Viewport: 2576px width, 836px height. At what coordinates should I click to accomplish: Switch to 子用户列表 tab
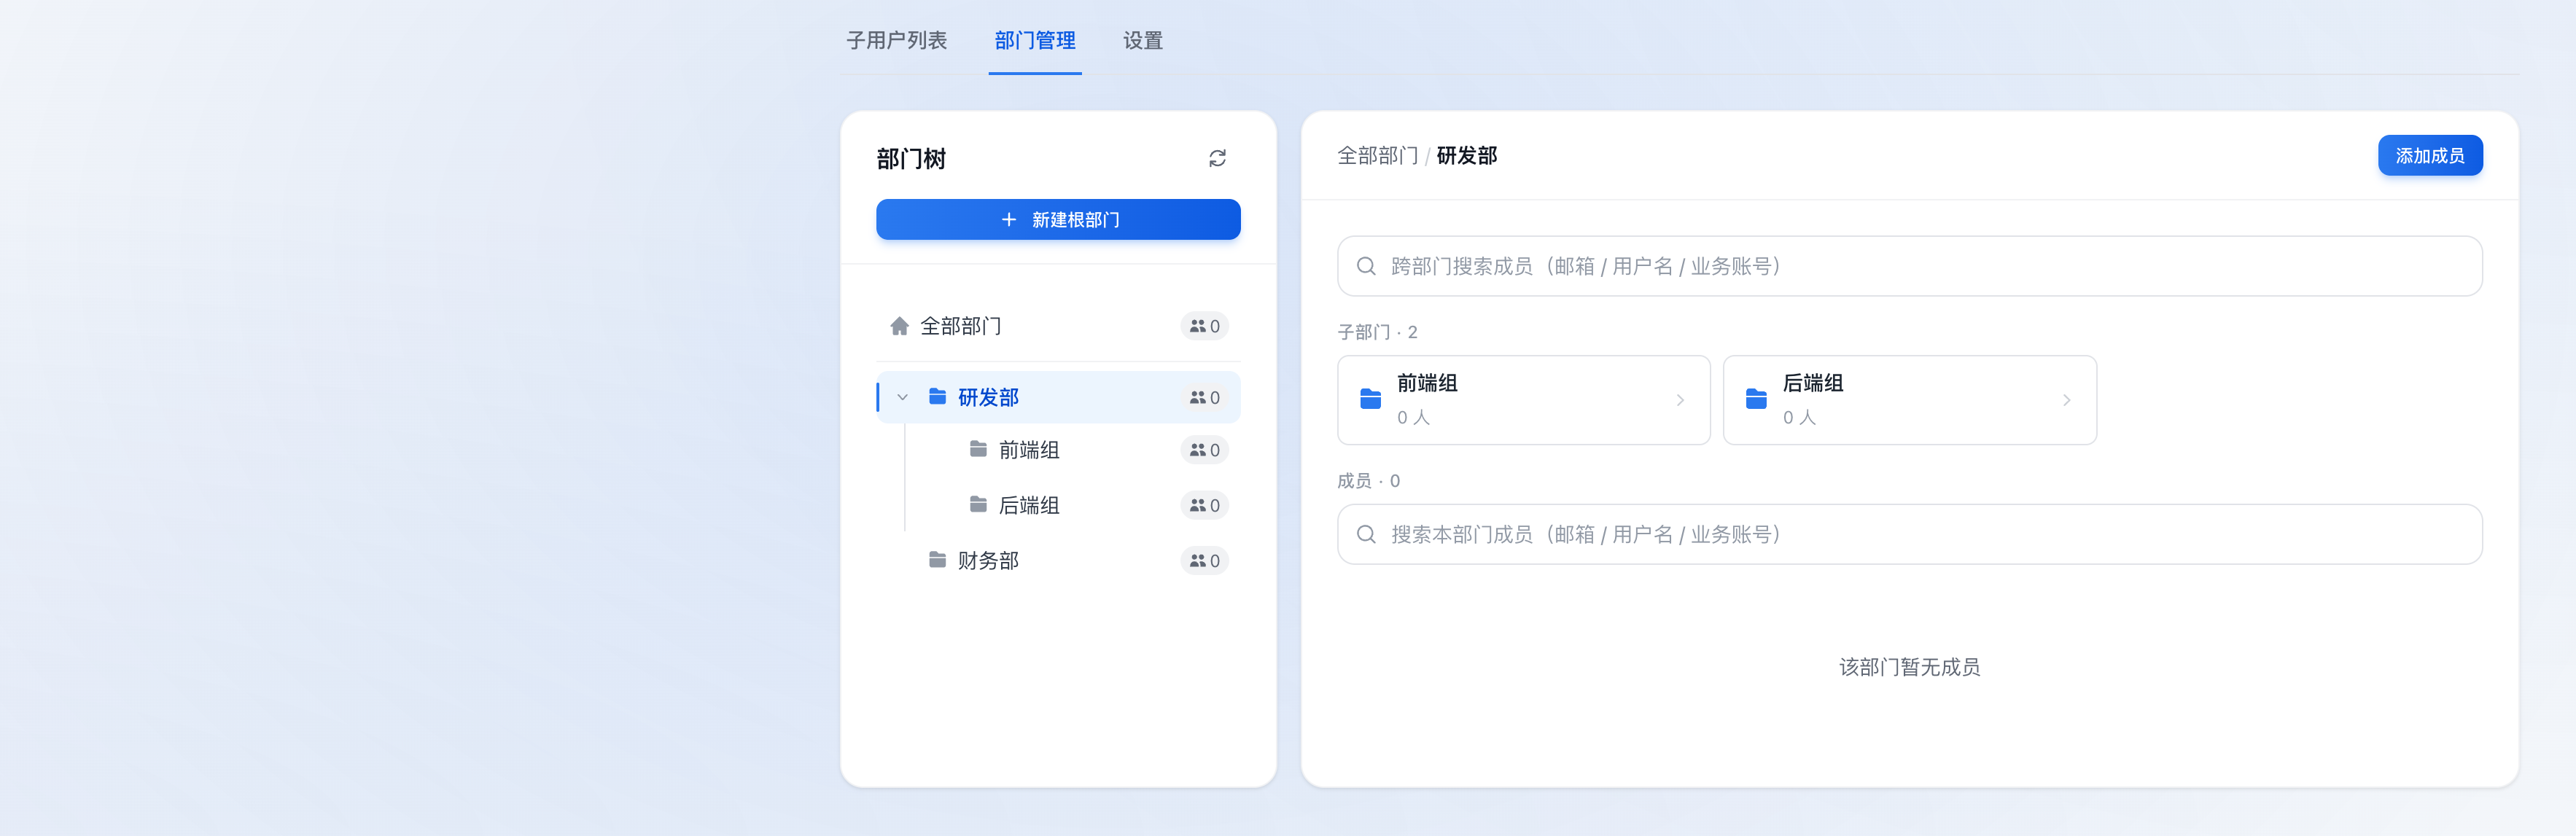coord(897,40)
